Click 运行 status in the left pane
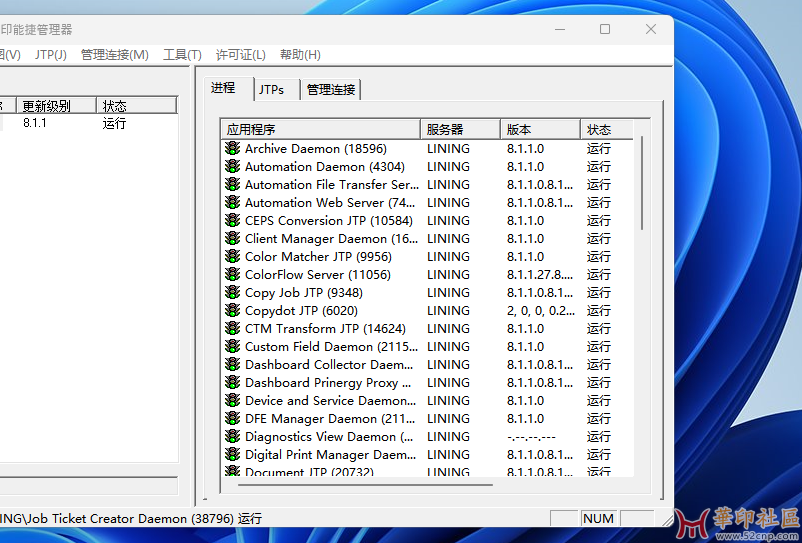 coord(114,123)
